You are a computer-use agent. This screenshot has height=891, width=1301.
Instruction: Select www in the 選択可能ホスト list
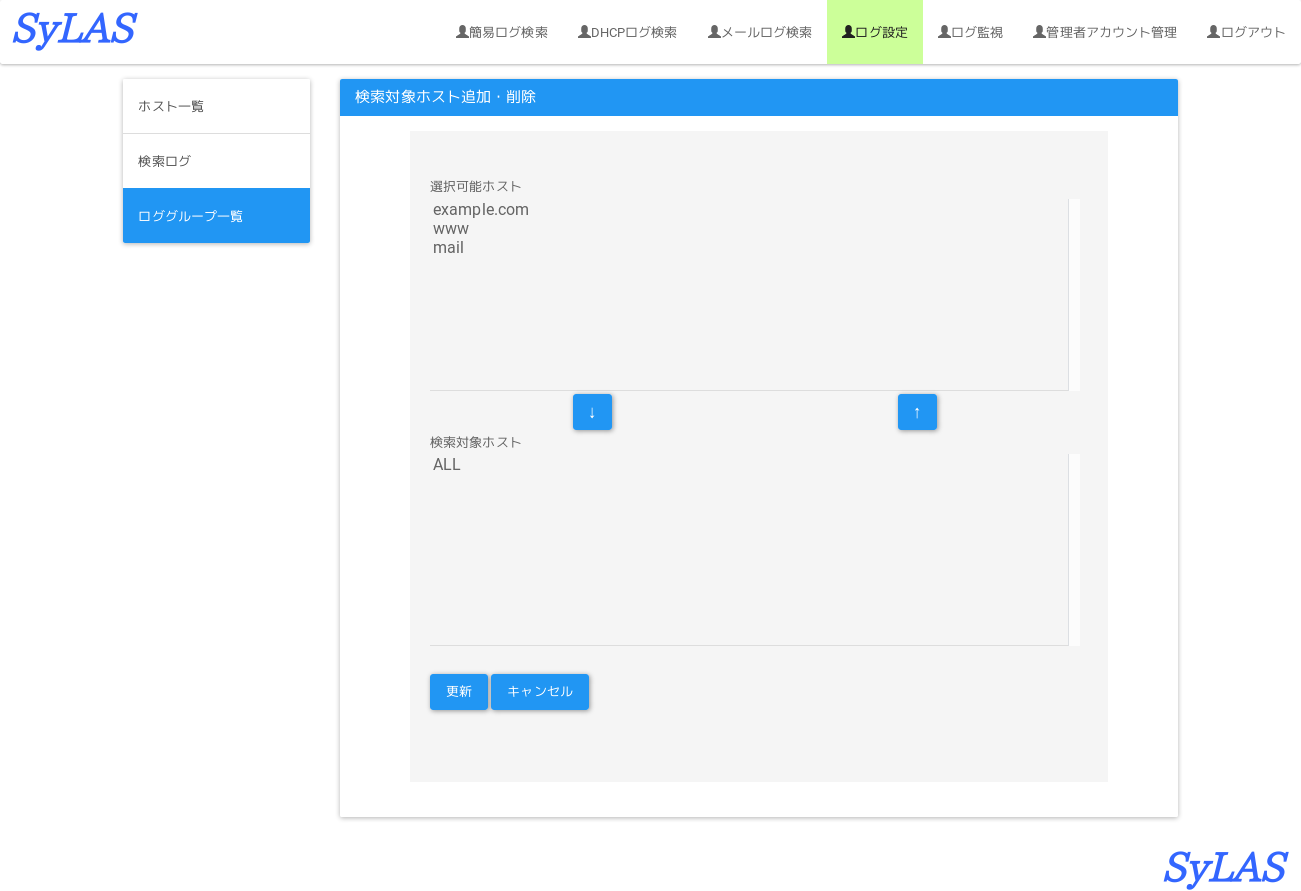click(x=749, y=229)
